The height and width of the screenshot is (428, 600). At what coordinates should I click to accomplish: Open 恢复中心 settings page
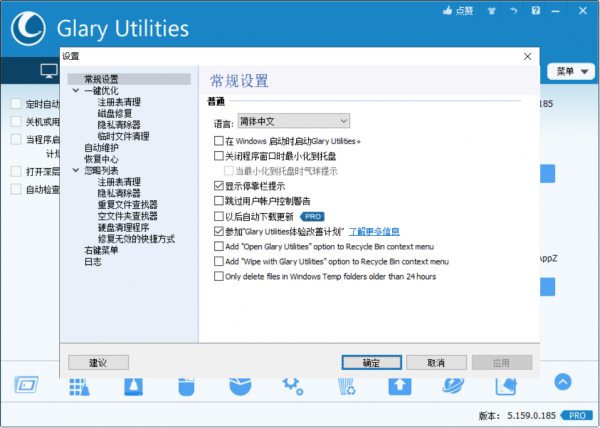tap(101, 159)
